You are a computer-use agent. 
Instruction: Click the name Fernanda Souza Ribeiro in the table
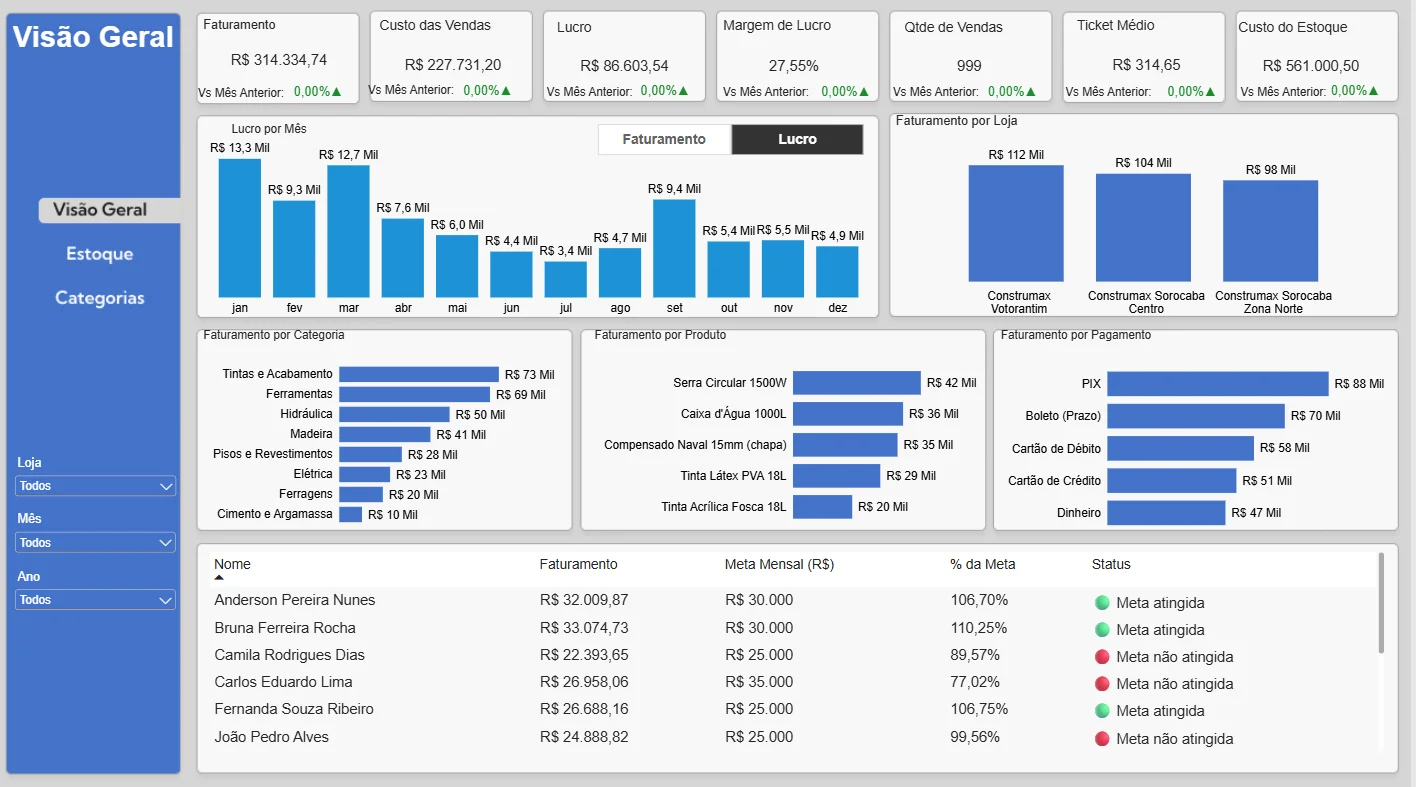[294, 709]
